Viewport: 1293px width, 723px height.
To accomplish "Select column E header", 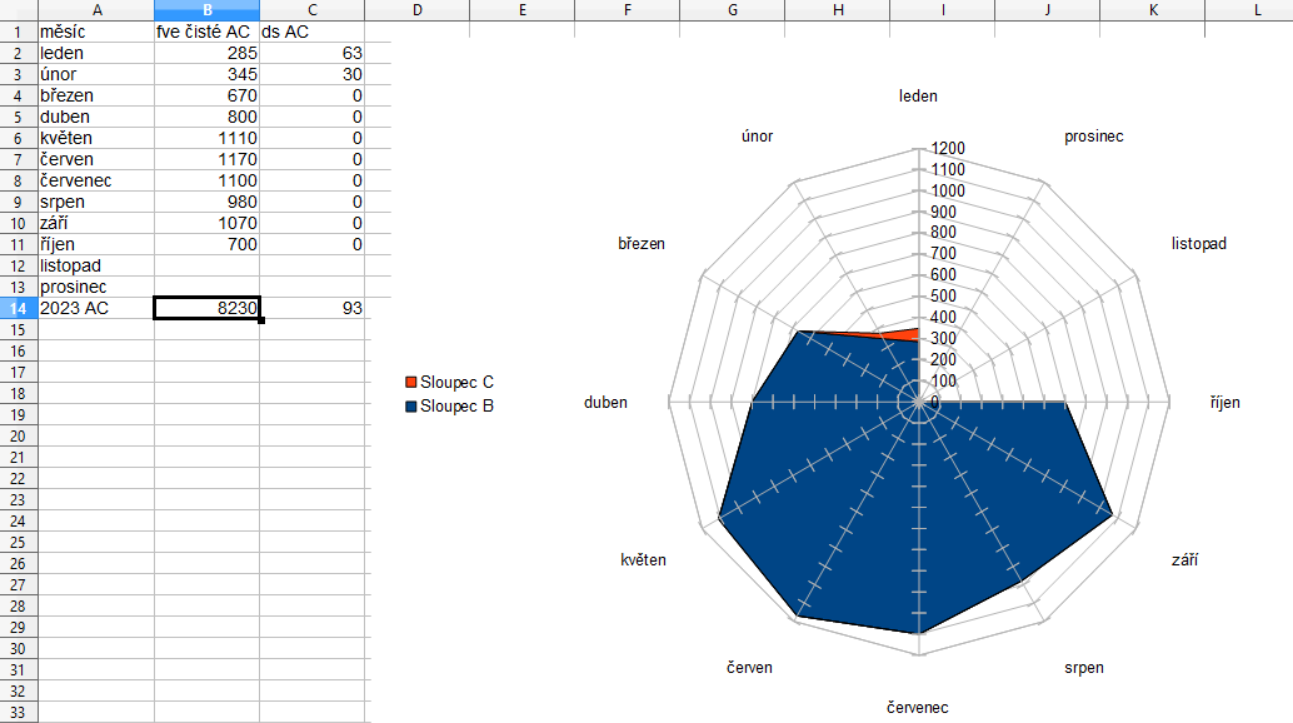I will point(522,10).
